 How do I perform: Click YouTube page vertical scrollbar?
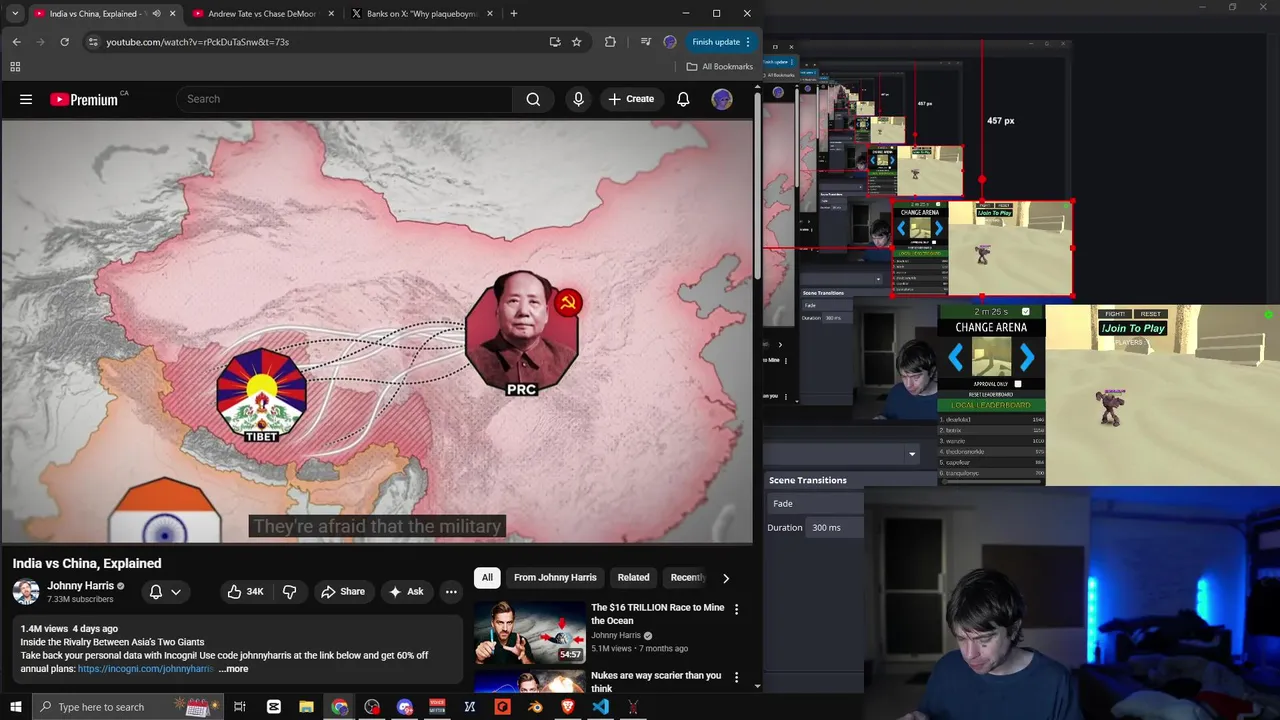[758, 187]
